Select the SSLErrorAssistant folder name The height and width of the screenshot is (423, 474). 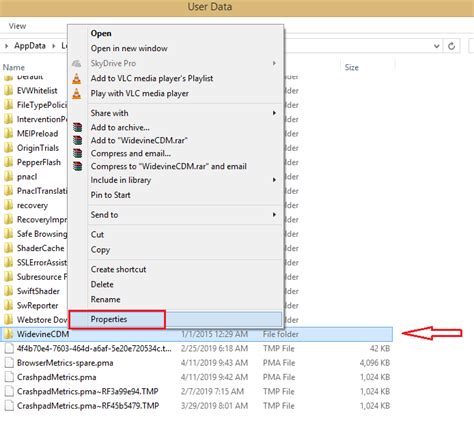(42, 262)
